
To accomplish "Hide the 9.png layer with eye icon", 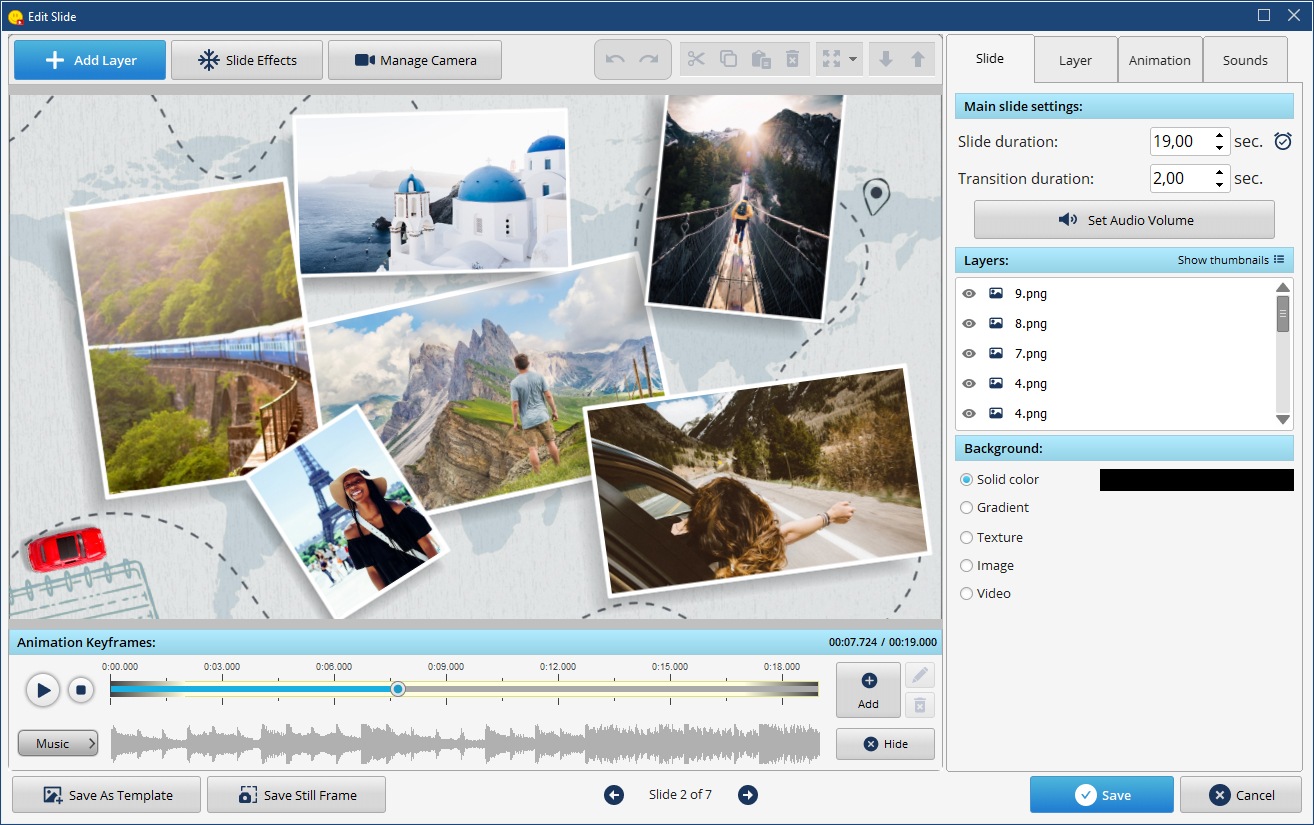I will pyautogui.click(x=968, y=294).
